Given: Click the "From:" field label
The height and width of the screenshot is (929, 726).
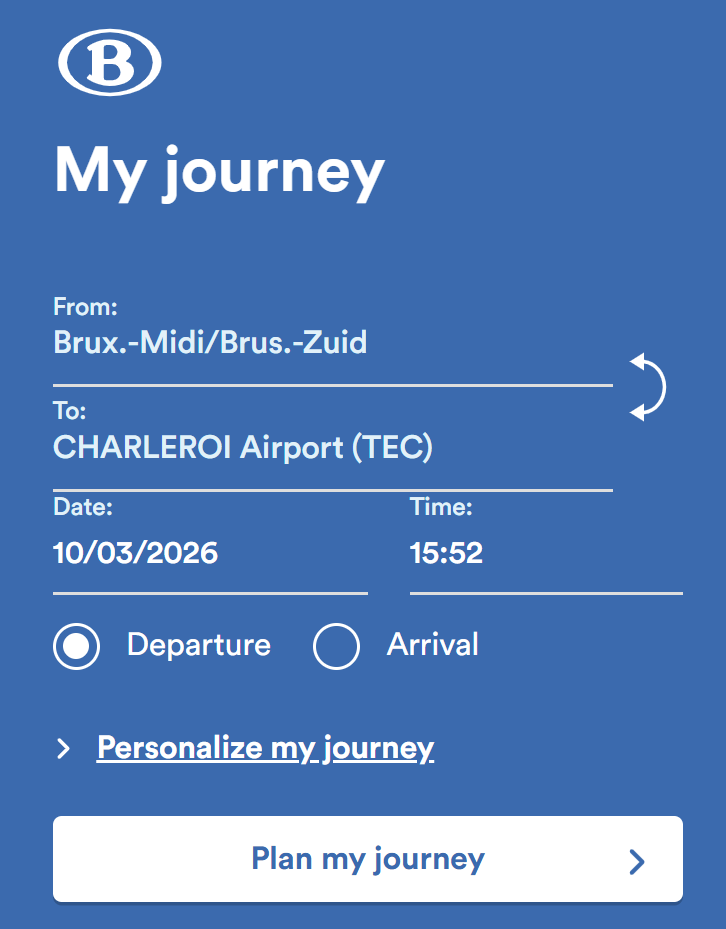Looking at the screenshot, I should point(85,306).
